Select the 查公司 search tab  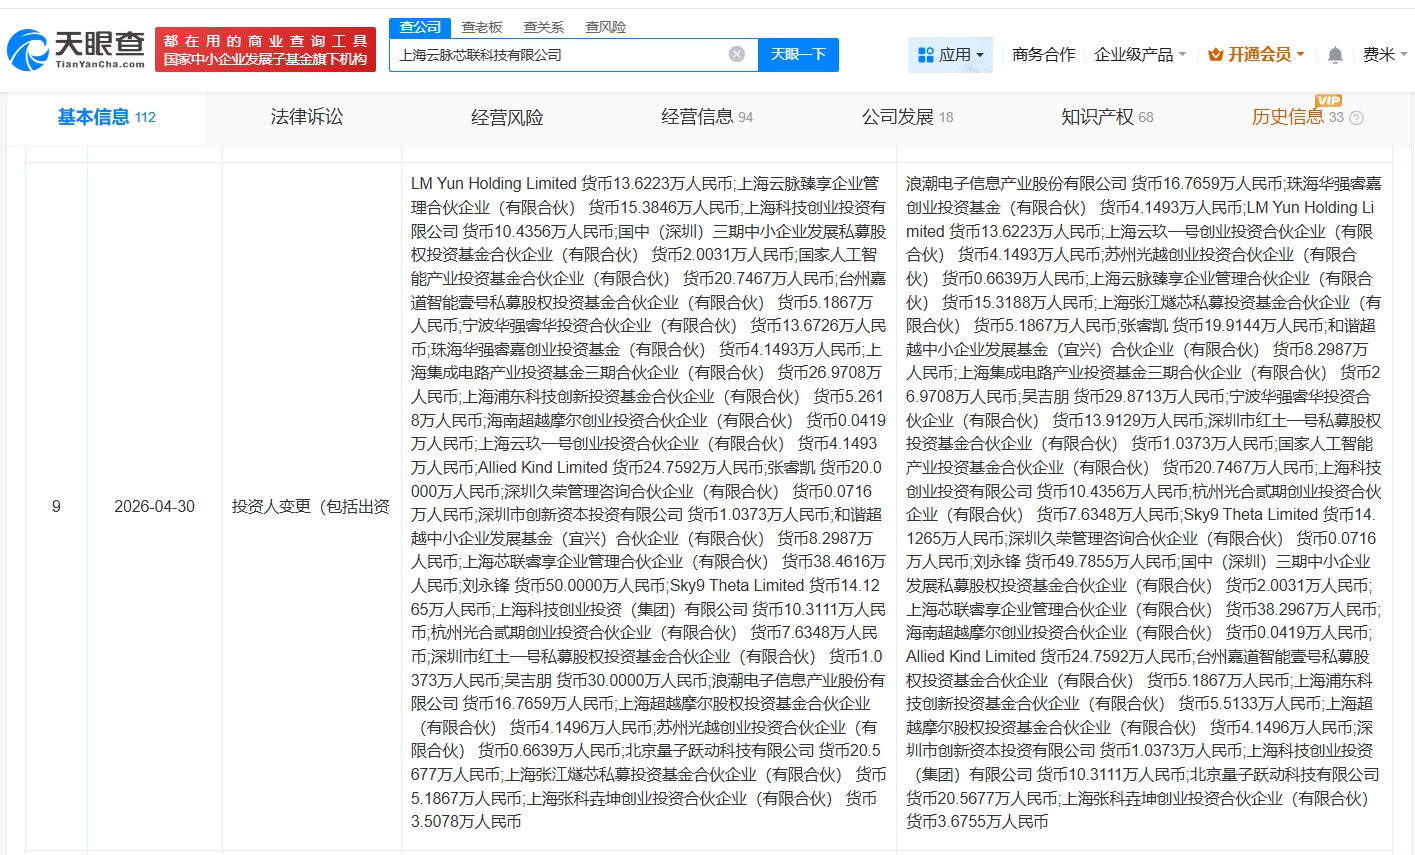pyautogui.click(x=420, y=27)
